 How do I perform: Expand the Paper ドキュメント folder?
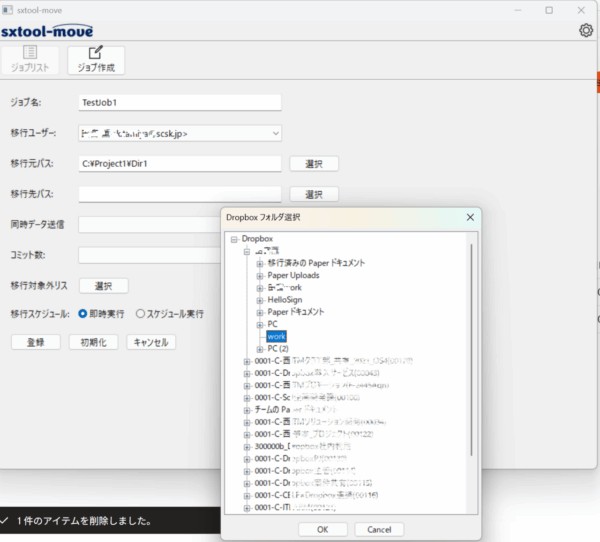(x=260, y=313)
